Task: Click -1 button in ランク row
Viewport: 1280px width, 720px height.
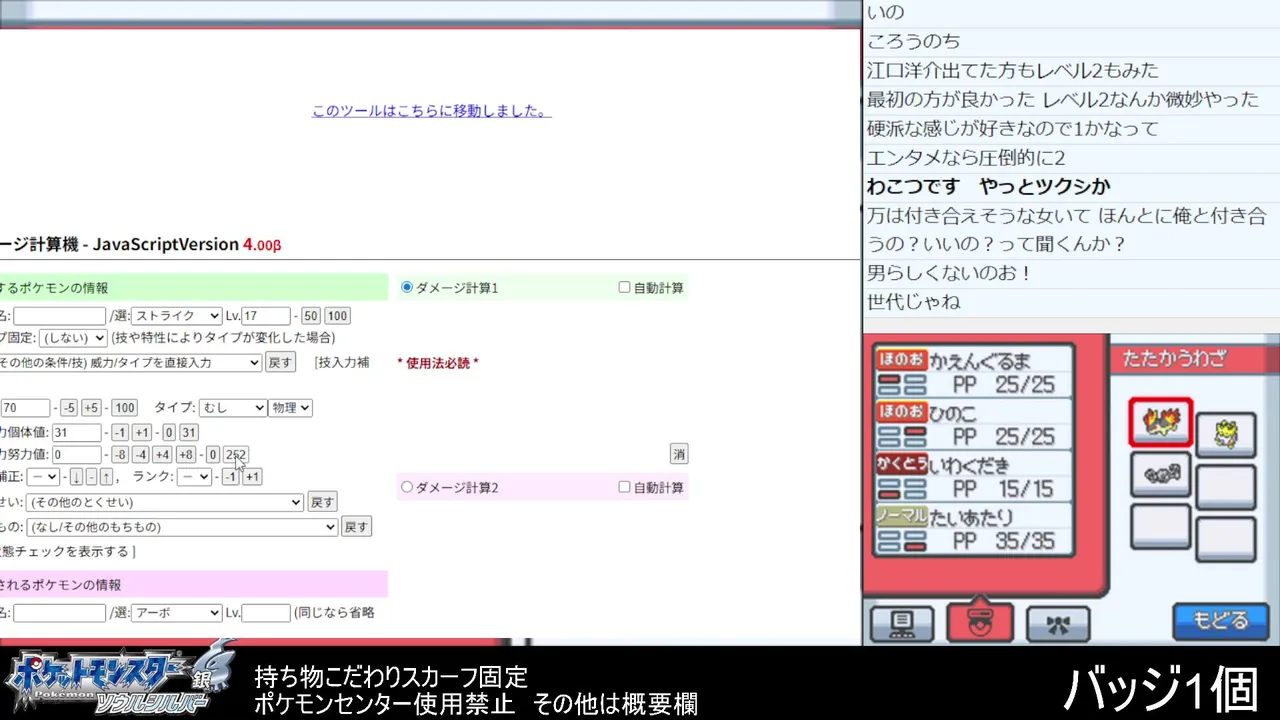Action: click(x=230, y=477)
